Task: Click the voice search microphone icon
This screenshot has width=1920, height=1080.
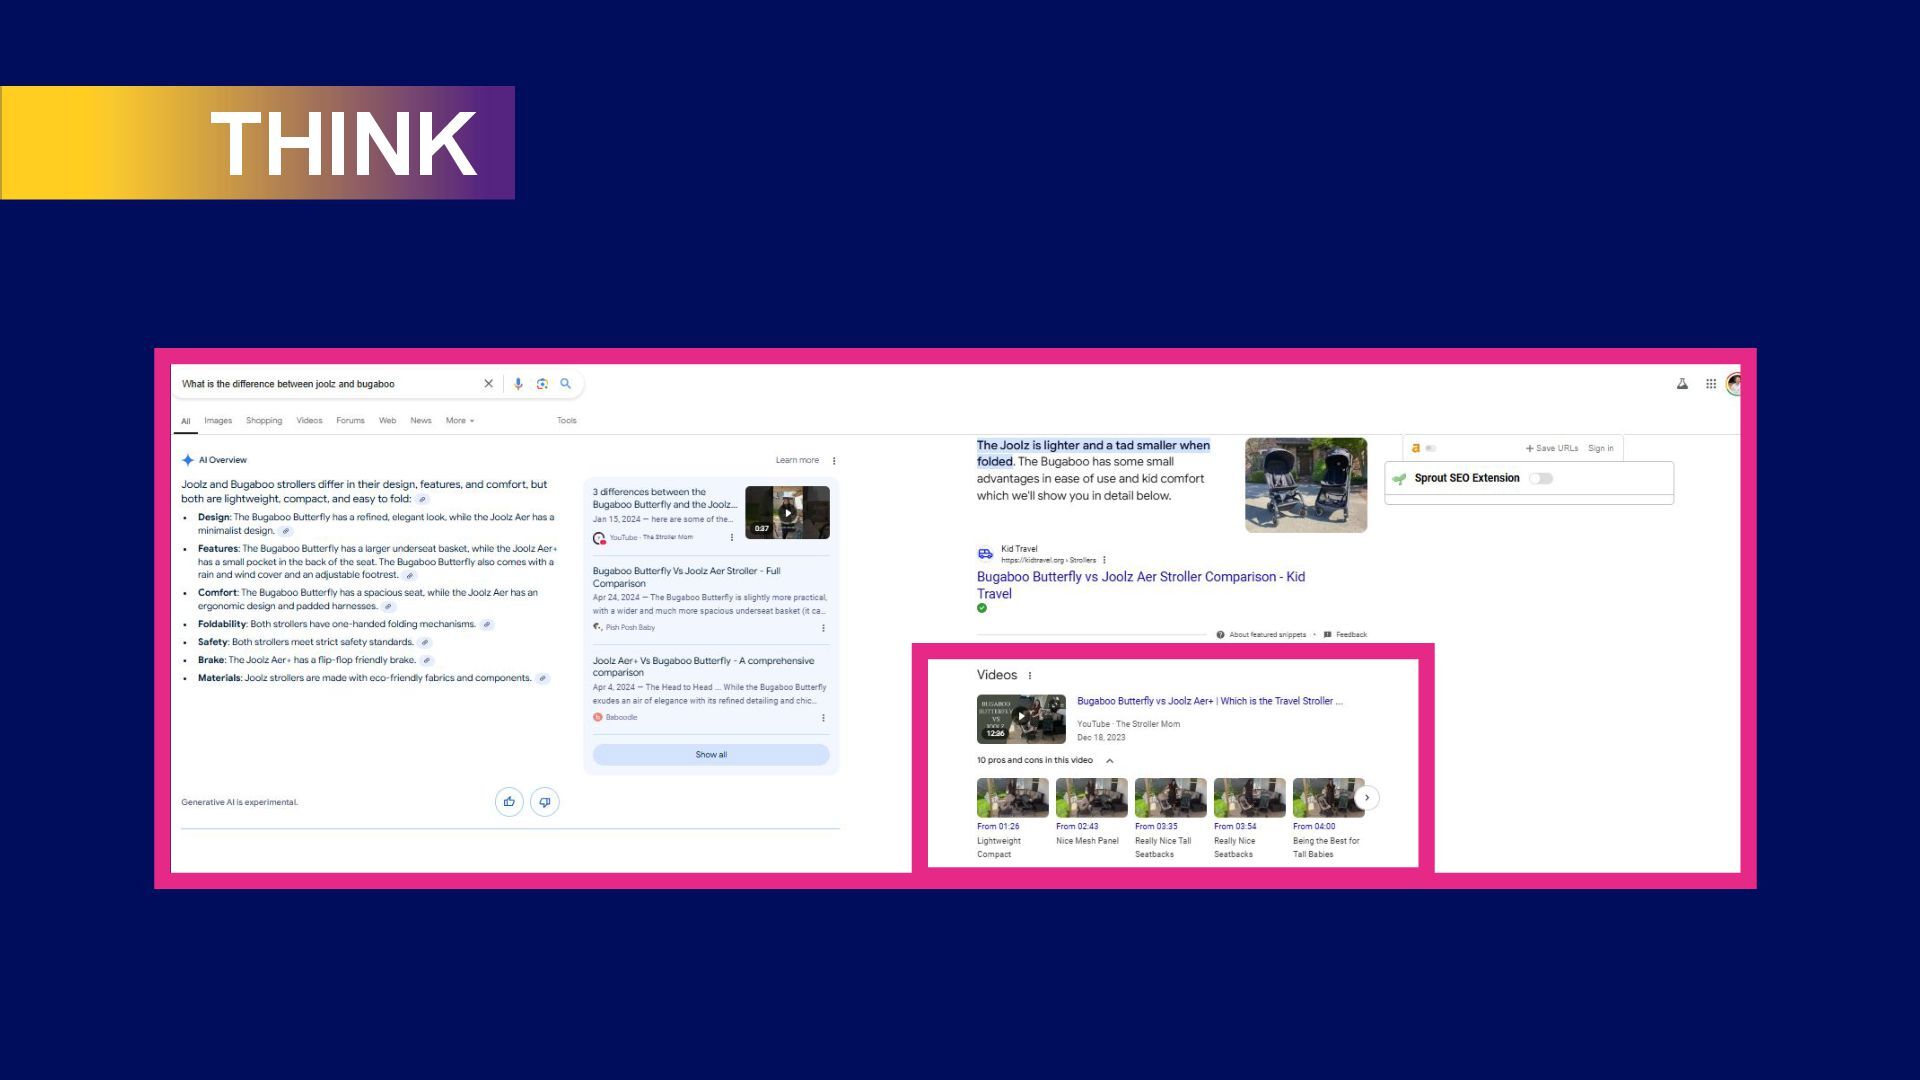Action: click(x=518, y=384)
